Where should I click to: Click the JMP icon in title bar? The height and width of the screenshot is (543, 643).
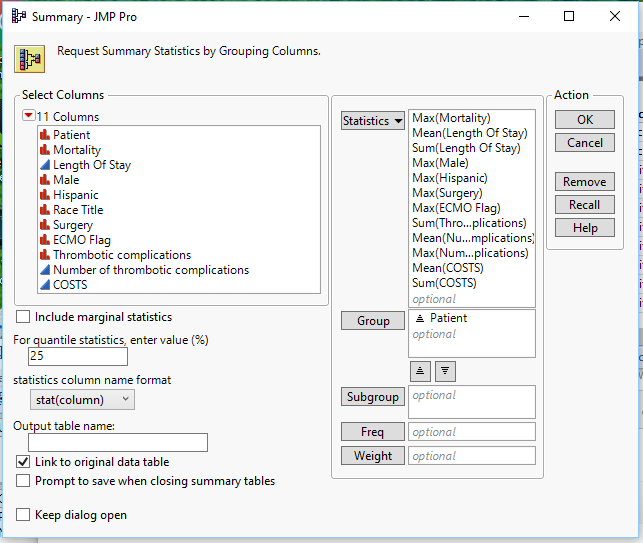(x=18, y=16)
